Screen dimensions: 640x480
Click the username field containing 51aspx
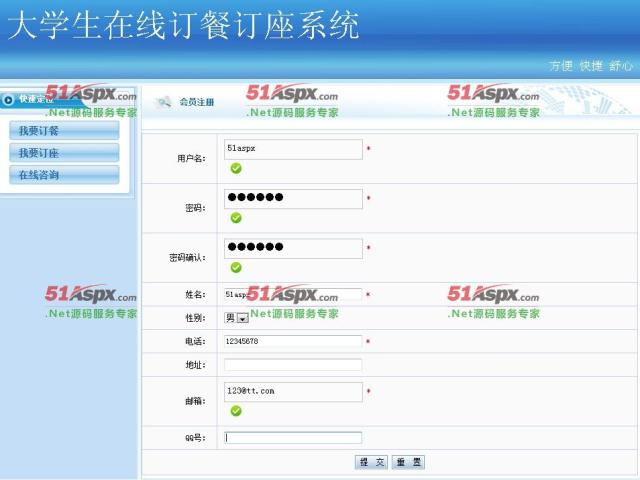point(293,149)
